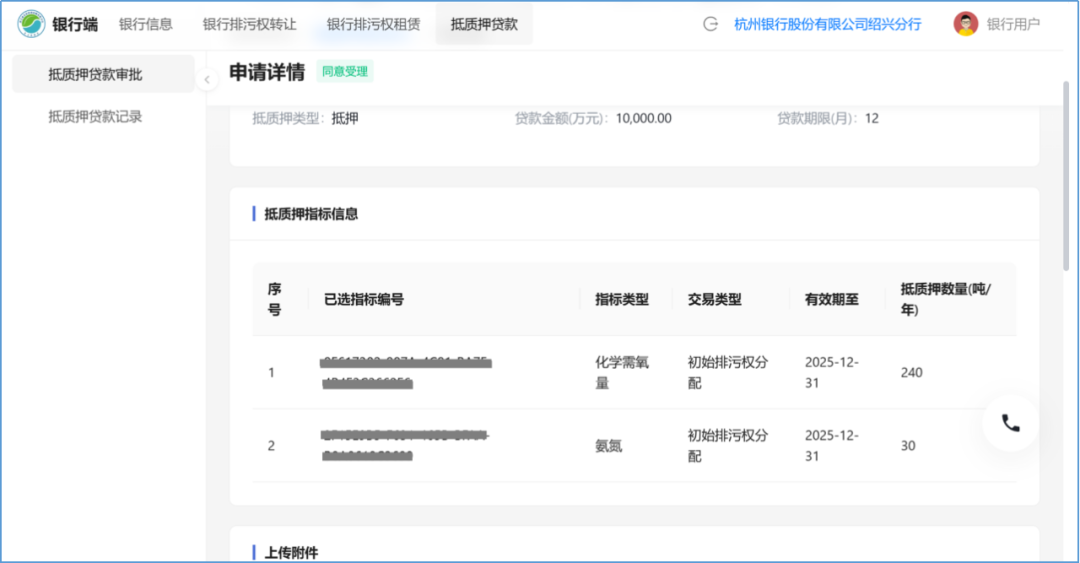
Task: Click the 同意受理 status tag
Action: pos(345,72)
